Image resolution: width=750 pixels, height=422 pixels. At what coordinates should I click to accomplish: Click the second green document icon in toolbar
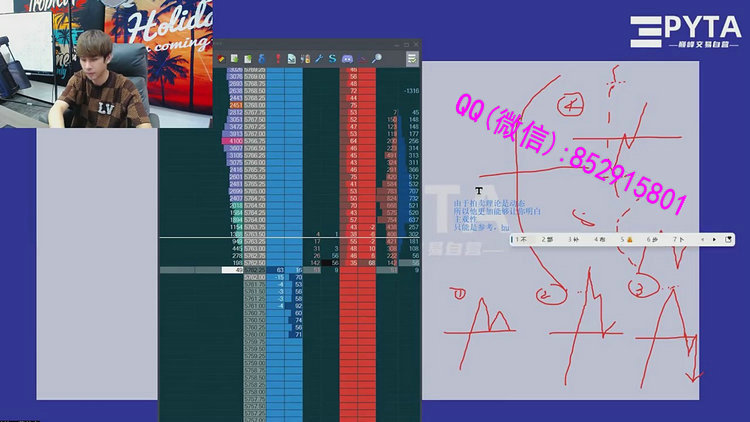[248, 59]
